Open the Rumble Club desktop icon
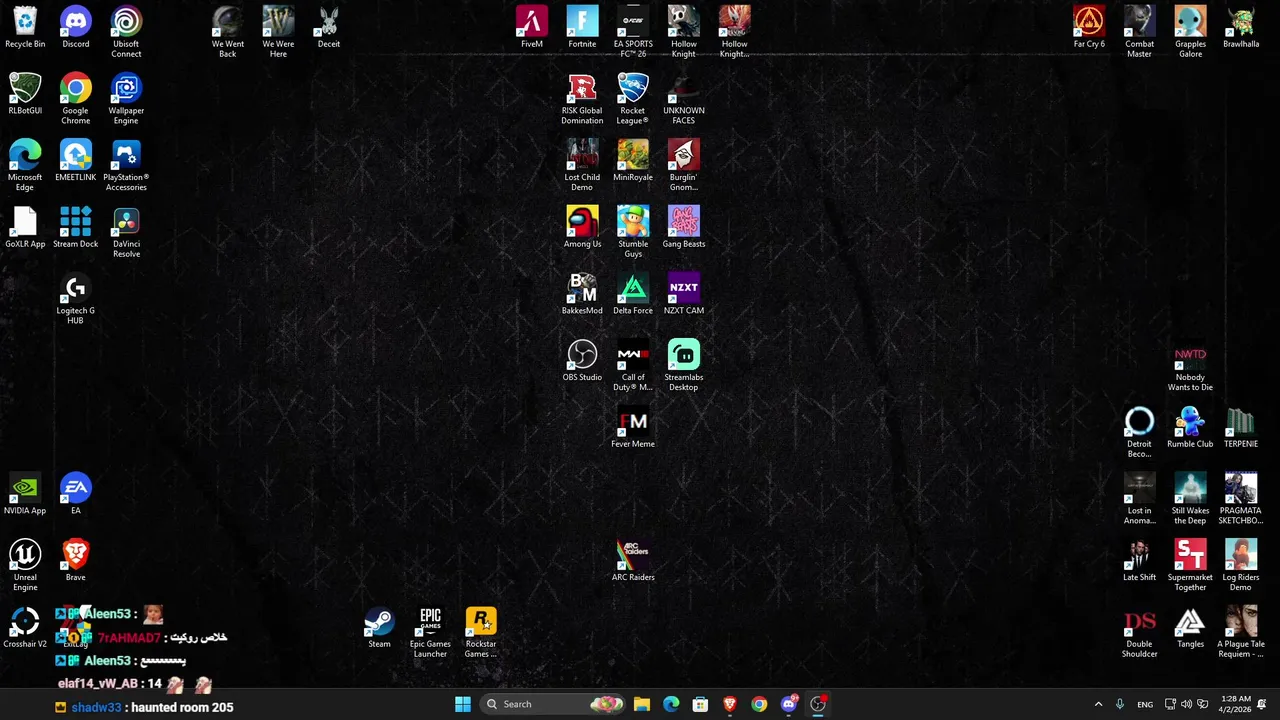 1190,428
